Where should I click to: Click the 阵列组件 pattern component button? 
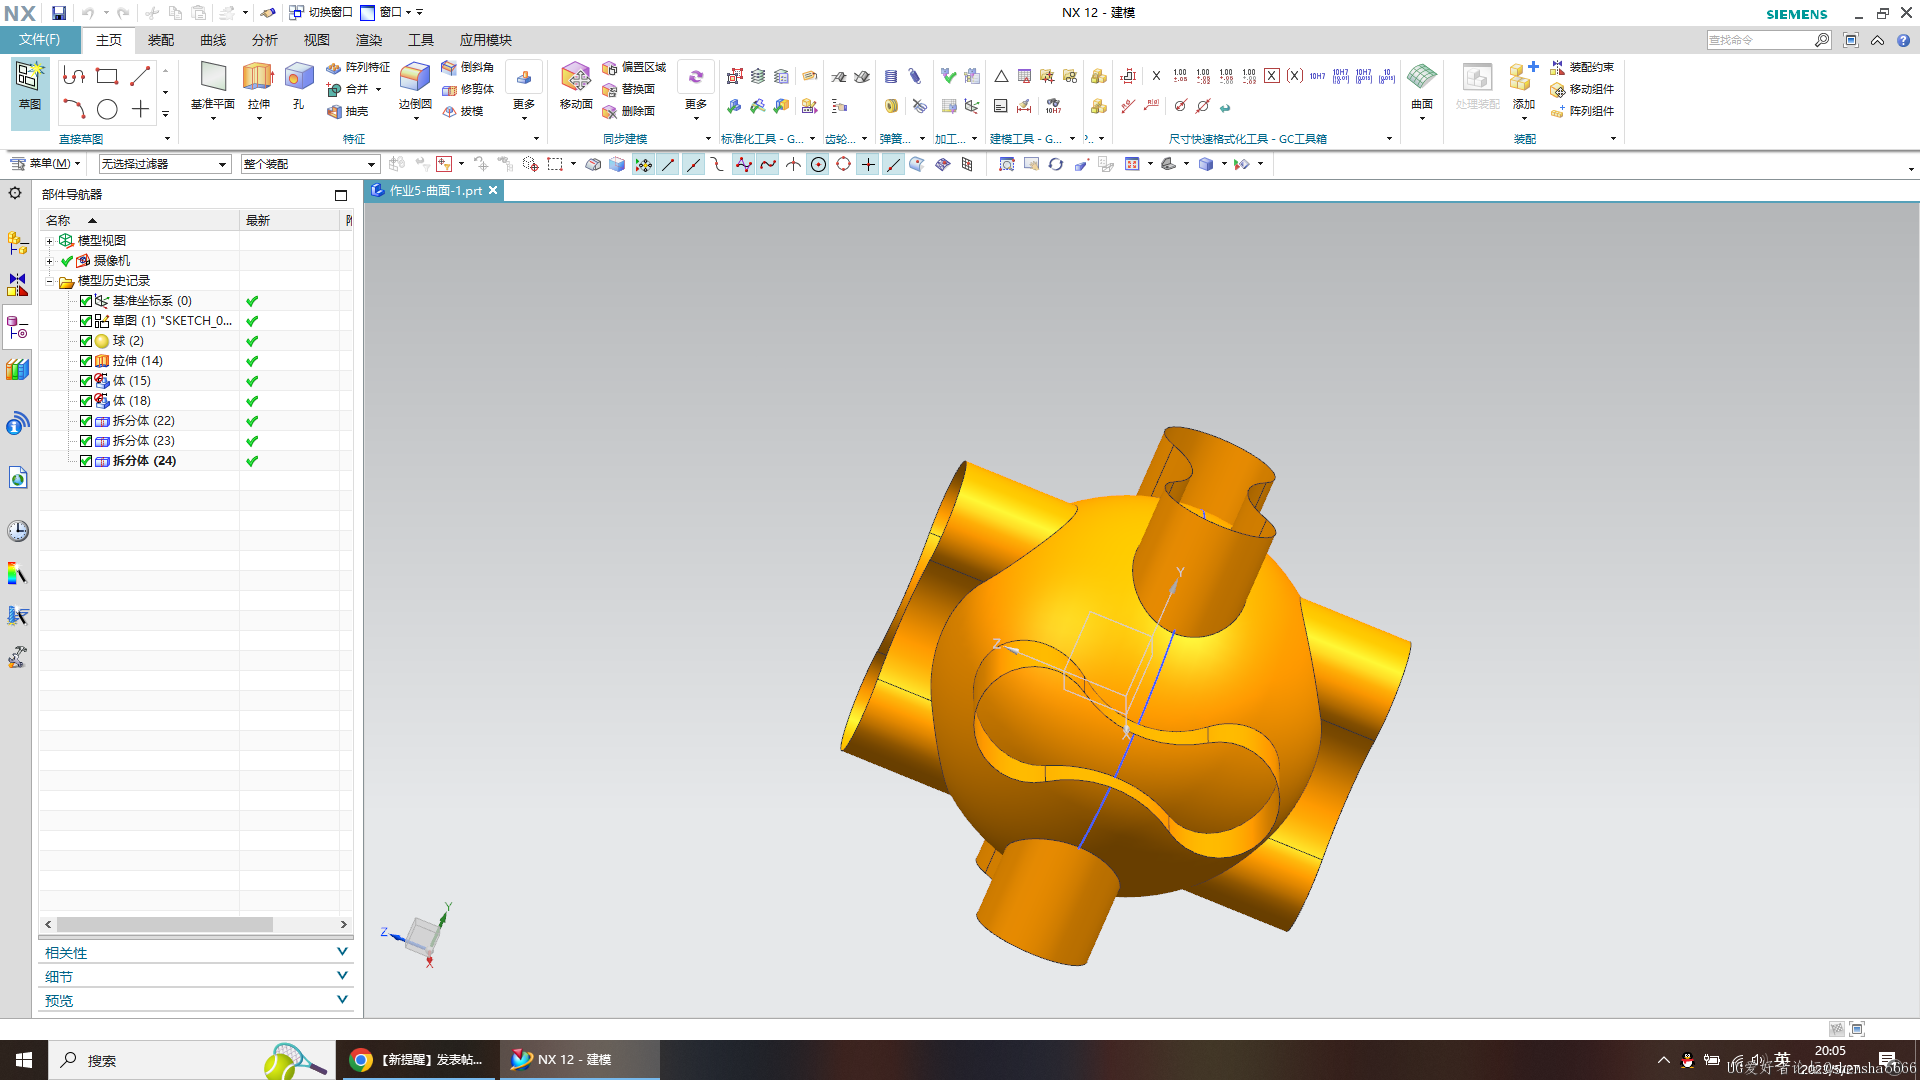pyautogui.click(x=1582, y=111)
